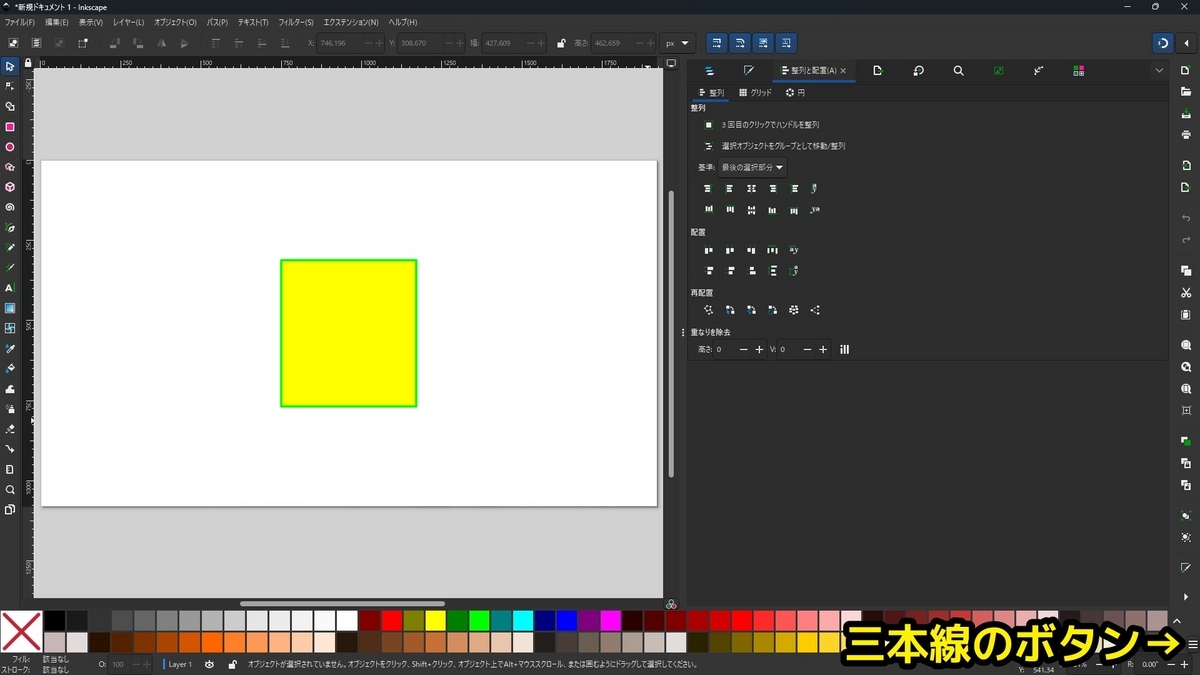Select the Rectangle tool

tap(10, 127)
